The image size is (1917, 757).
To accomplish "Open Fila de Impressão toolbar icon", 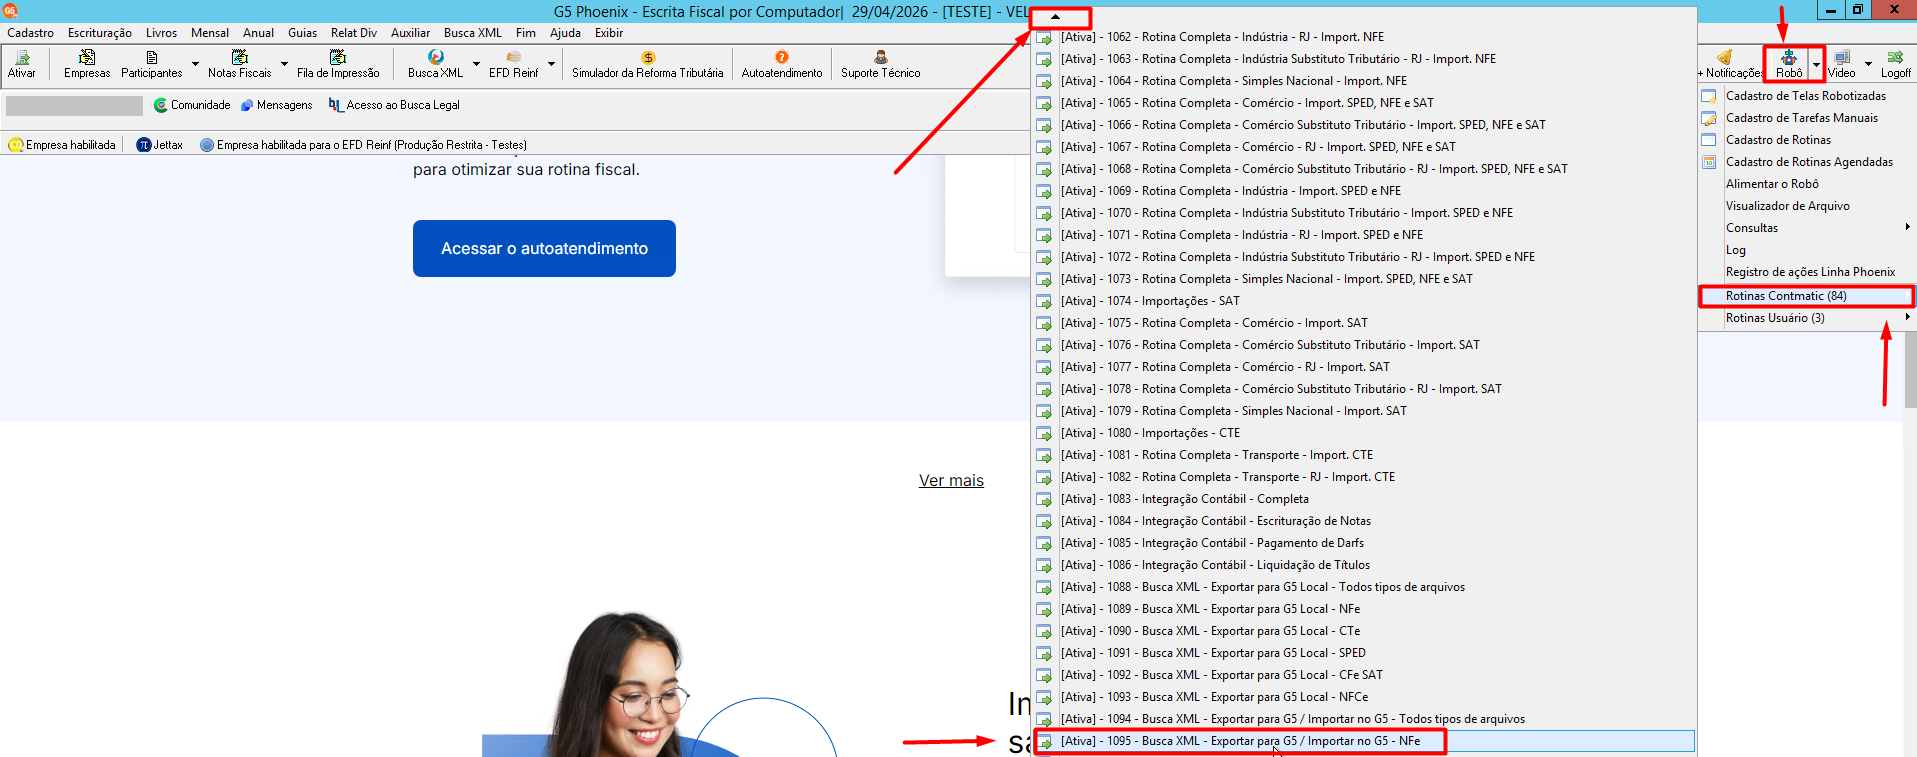I will 338,64.
